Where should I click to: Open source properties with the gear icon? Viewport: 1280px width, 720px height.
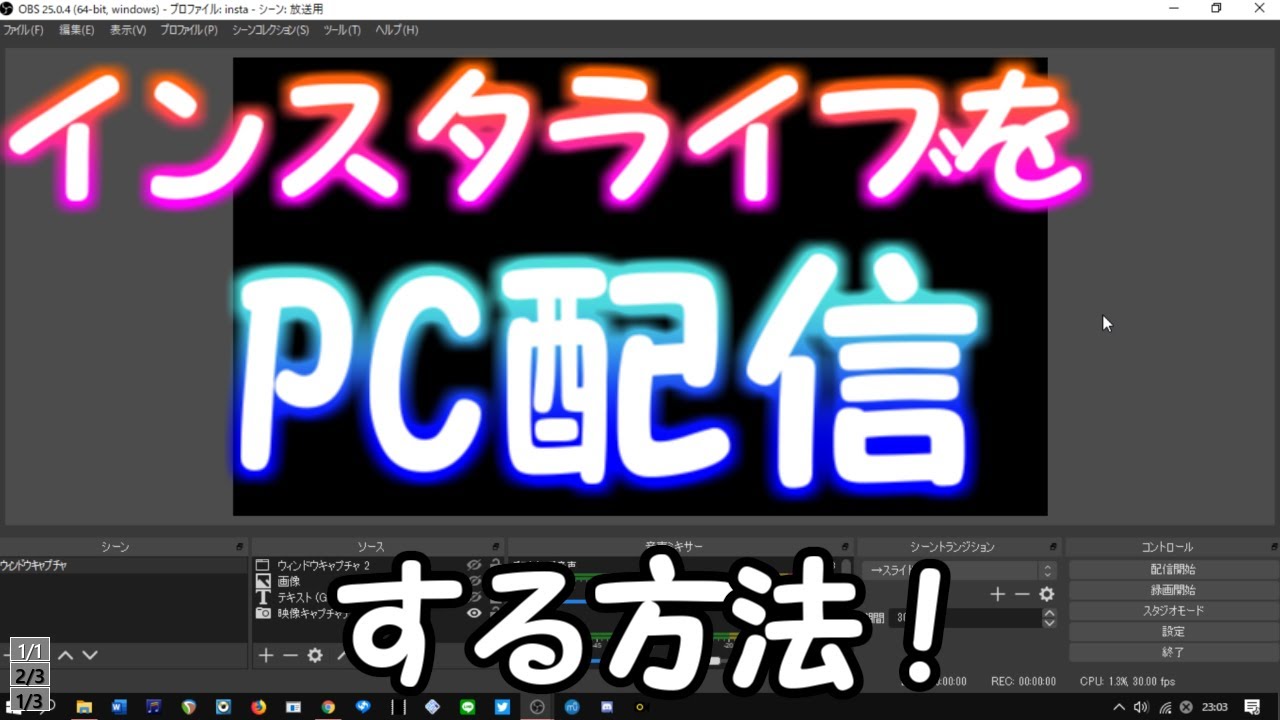(315, 656)
